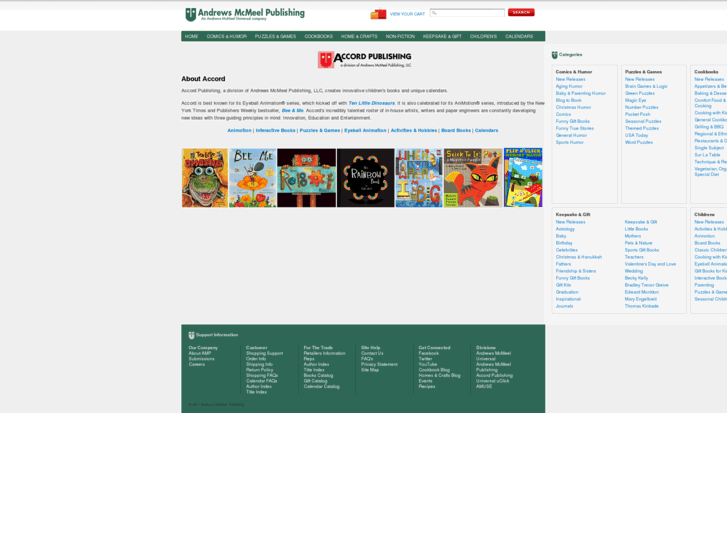Click the Valentine's Day and Love link
The image size is (727, 545).
(650, 264)
